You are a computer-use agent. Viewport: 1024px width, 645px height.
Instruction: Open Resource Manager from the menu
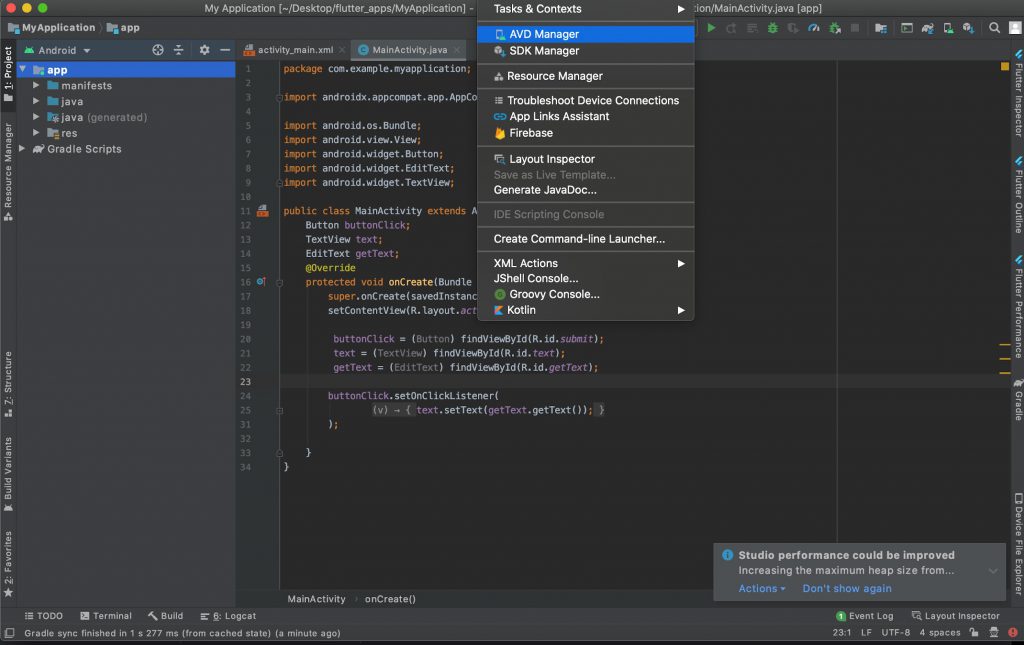coord(586,76)
